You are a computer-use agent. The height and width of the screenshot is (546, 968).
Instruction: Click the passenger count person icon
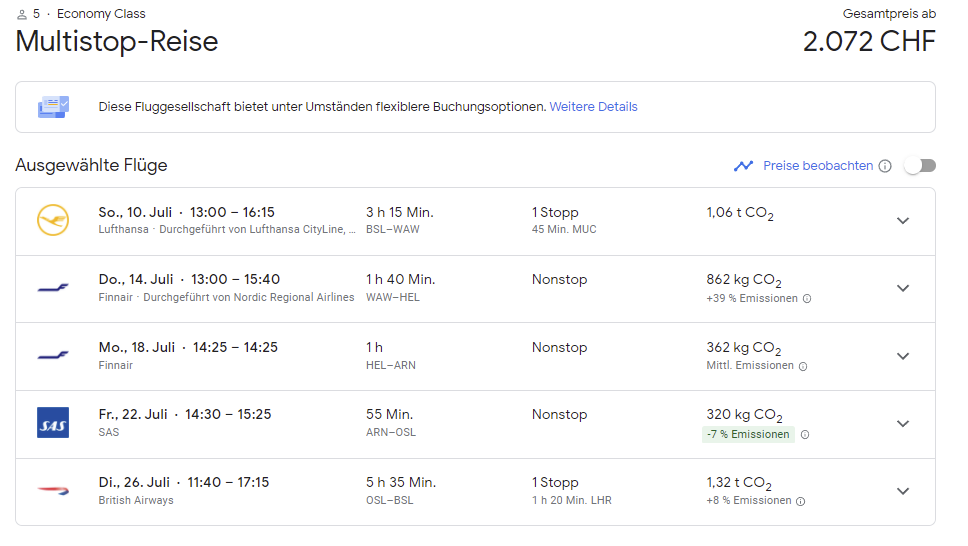pyautogui.click(x=22, y=14)
